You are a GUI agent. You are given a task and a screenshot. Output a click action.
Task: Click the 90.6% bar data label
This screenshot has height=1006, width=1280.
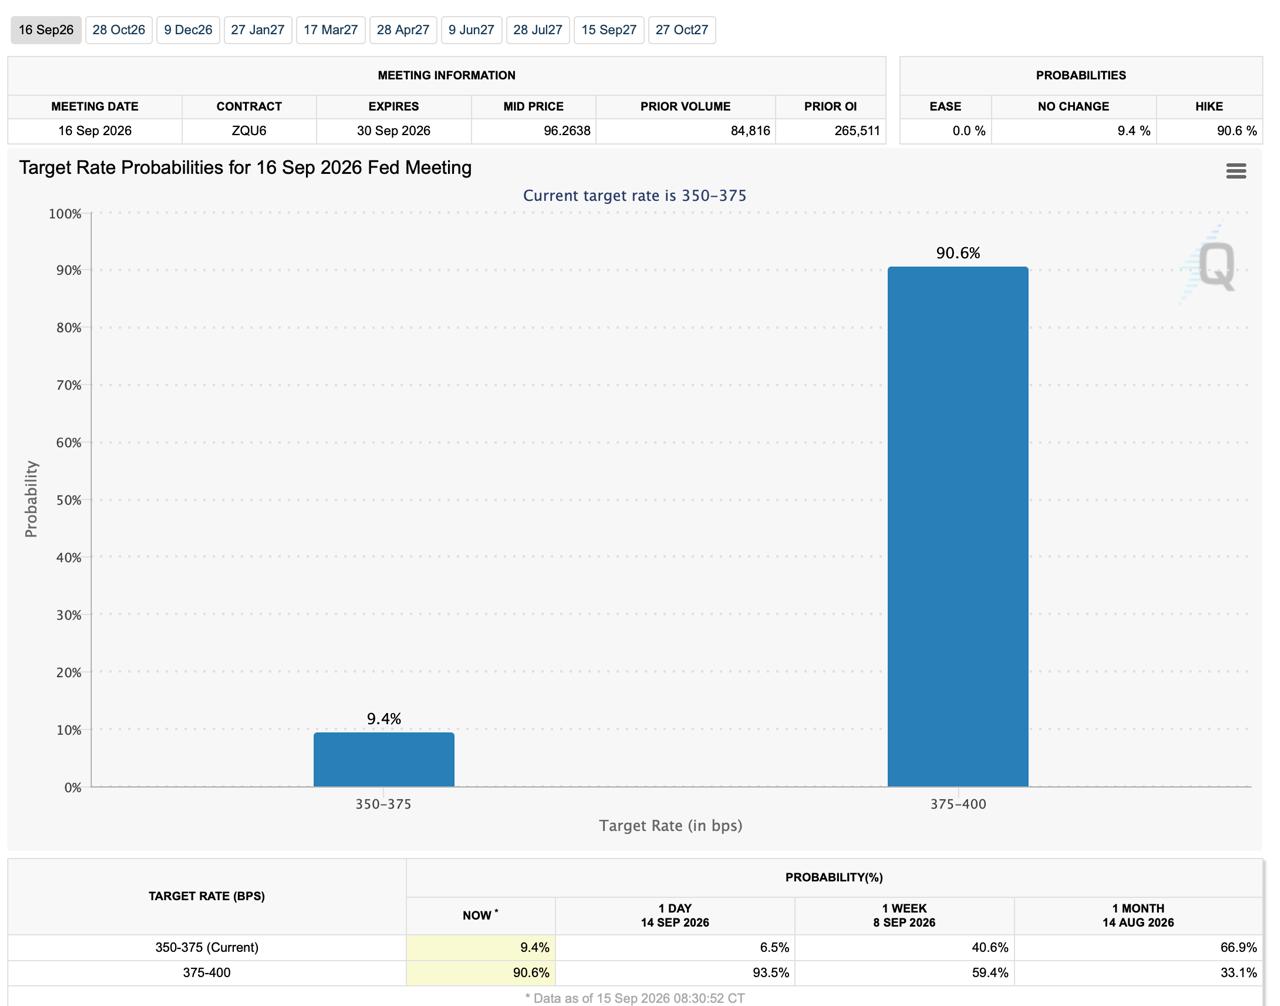pyautogui.click(x=958, y=253)
